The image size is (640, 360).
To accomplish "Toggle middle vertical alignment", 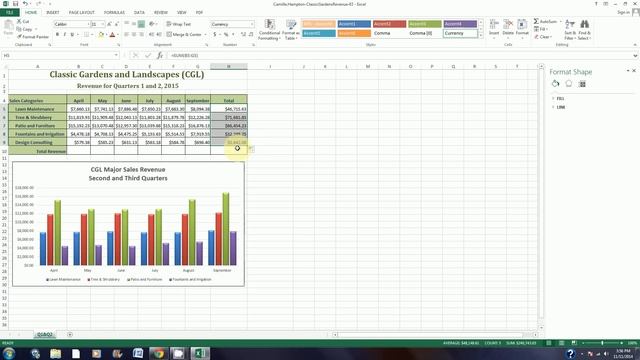I will tap(134, 24).
